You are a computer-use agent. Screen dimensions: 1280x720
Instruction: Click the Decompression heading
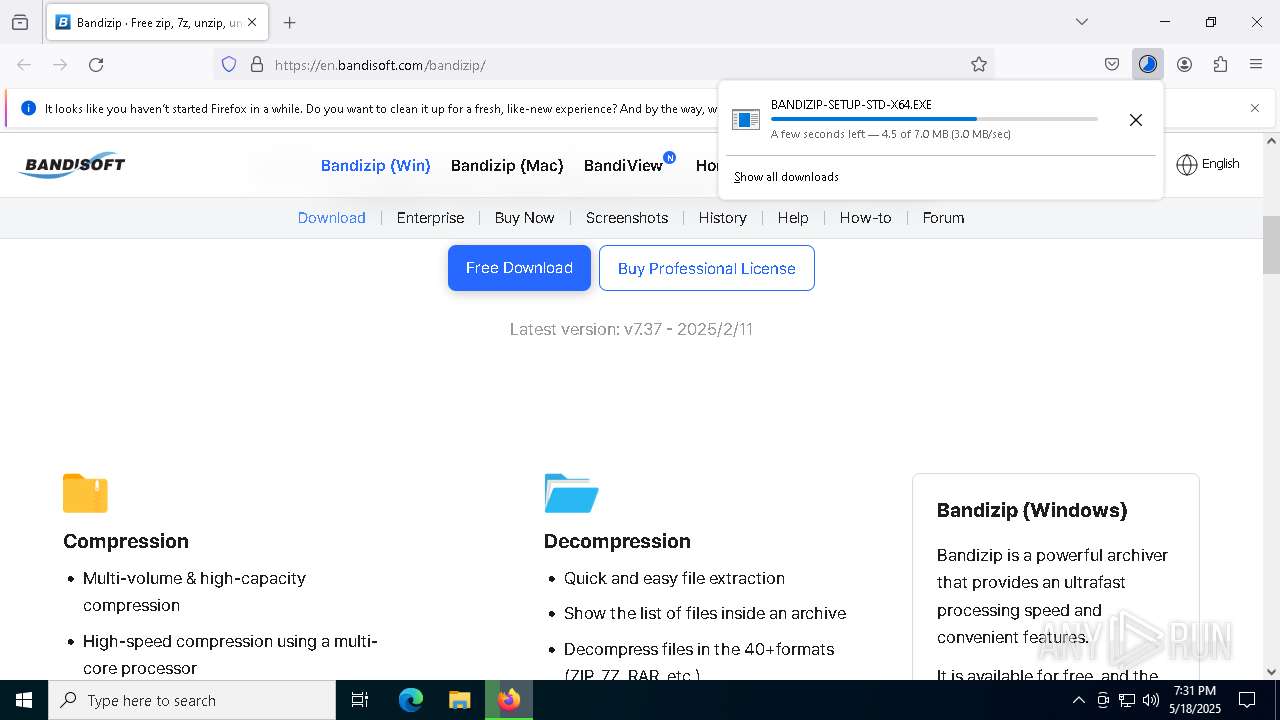point(617,541)
